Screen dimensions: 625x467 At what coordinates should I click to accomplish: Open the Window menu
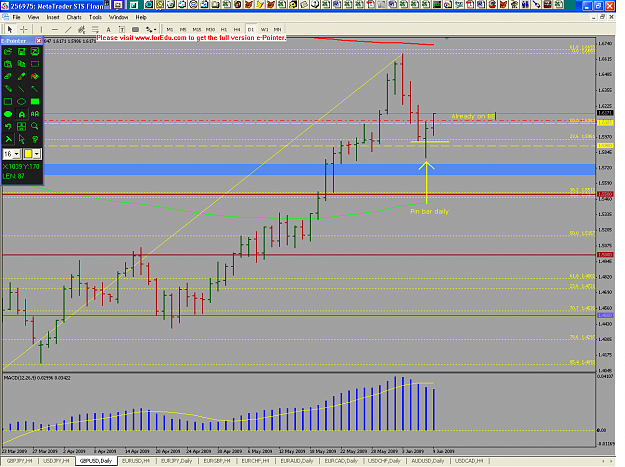118,18
